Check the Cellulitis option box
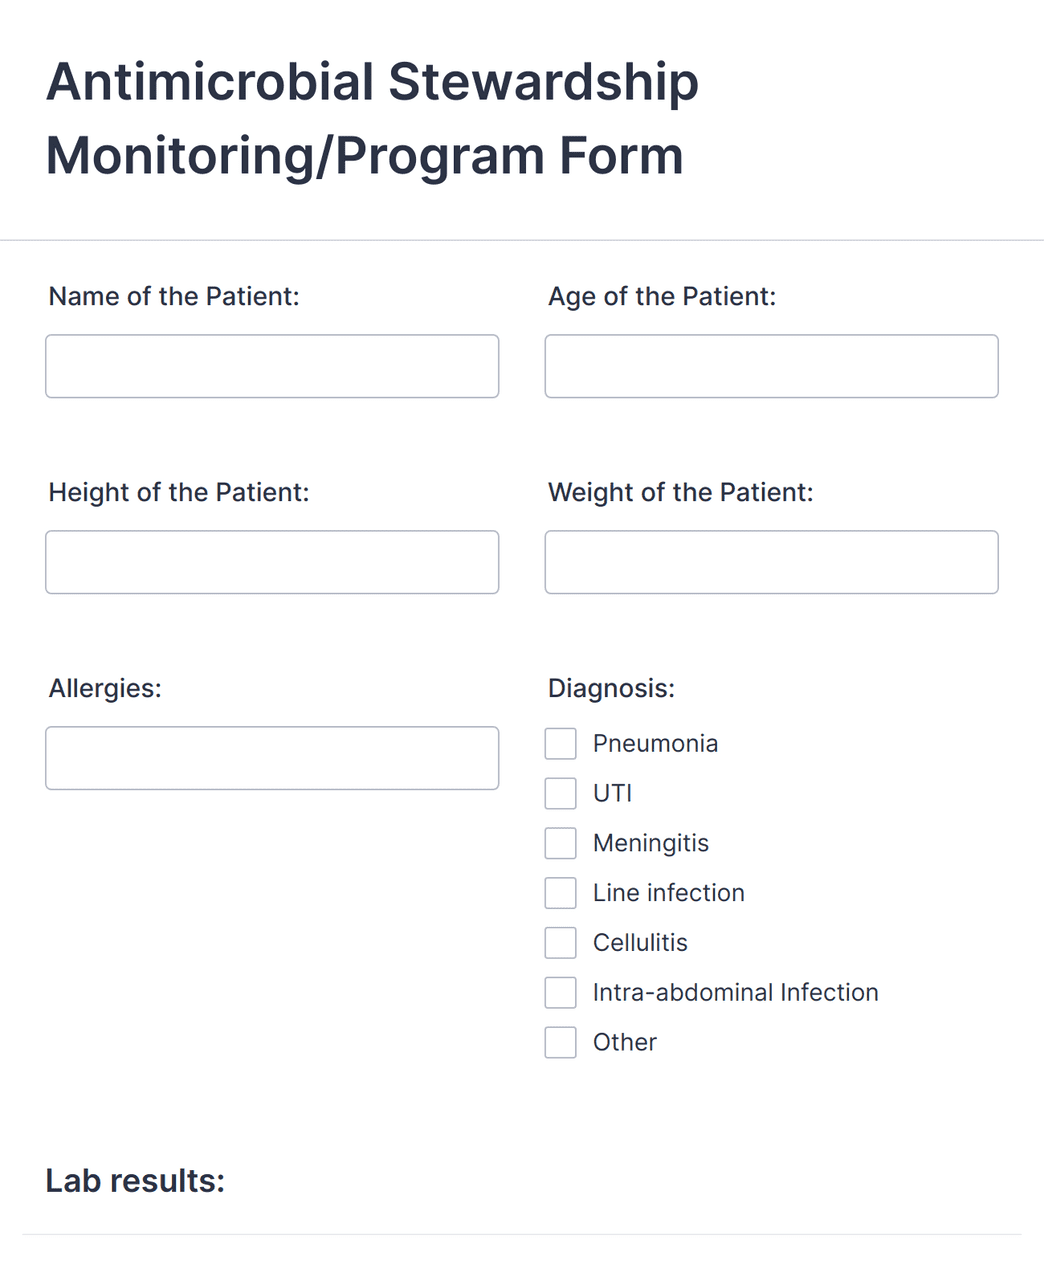Viewport: 1044px width, 1285px height. pos(561,943)
